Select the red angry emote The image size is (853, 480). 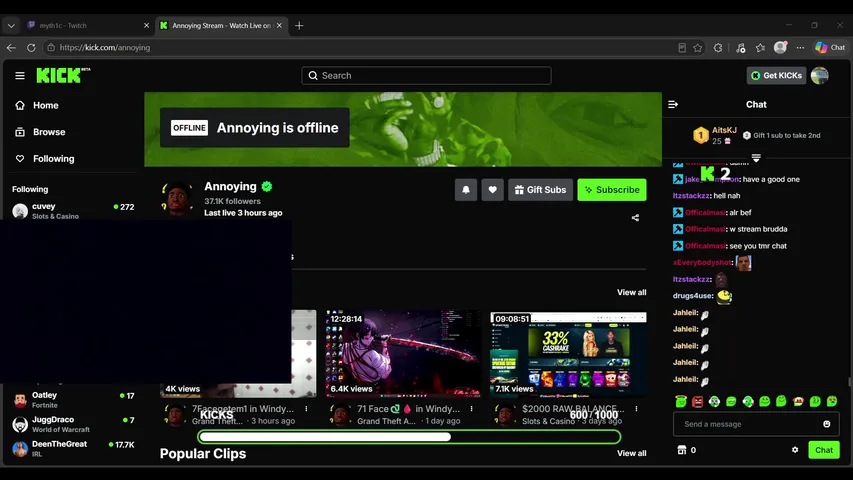(697, 402)
